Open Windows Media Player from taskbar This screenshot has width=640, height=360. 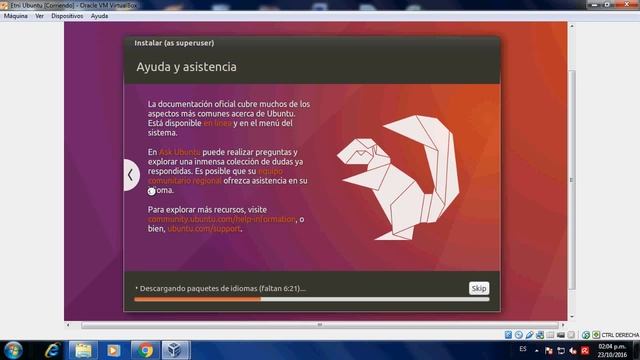(114, 350)
